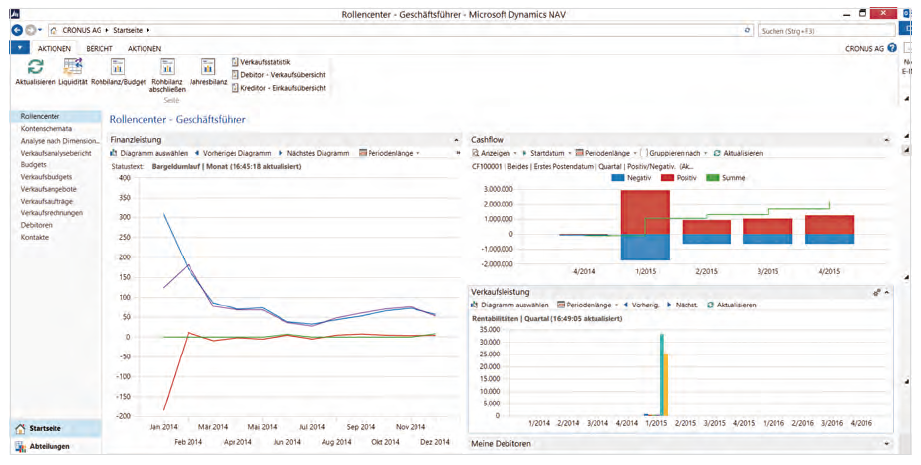Click Nächst. in Verkaufsleistung toolbar
The height and width of the screenshot is (465, 921).
click(683, 305)
